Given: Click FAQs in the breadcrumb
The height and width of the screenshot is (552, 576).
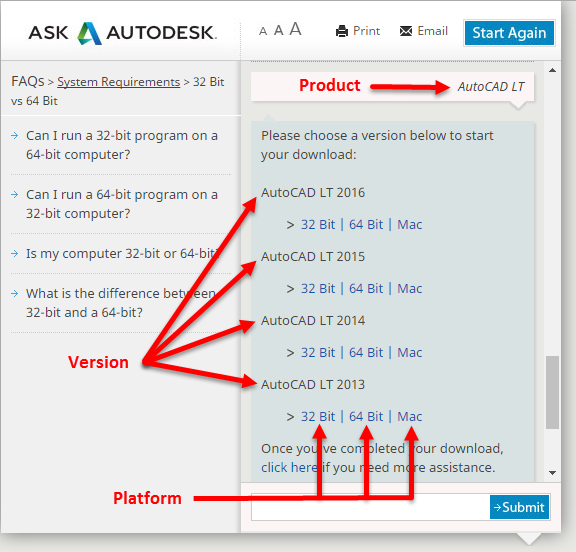Looking at the screenshot, I should (x=28, y=81).
